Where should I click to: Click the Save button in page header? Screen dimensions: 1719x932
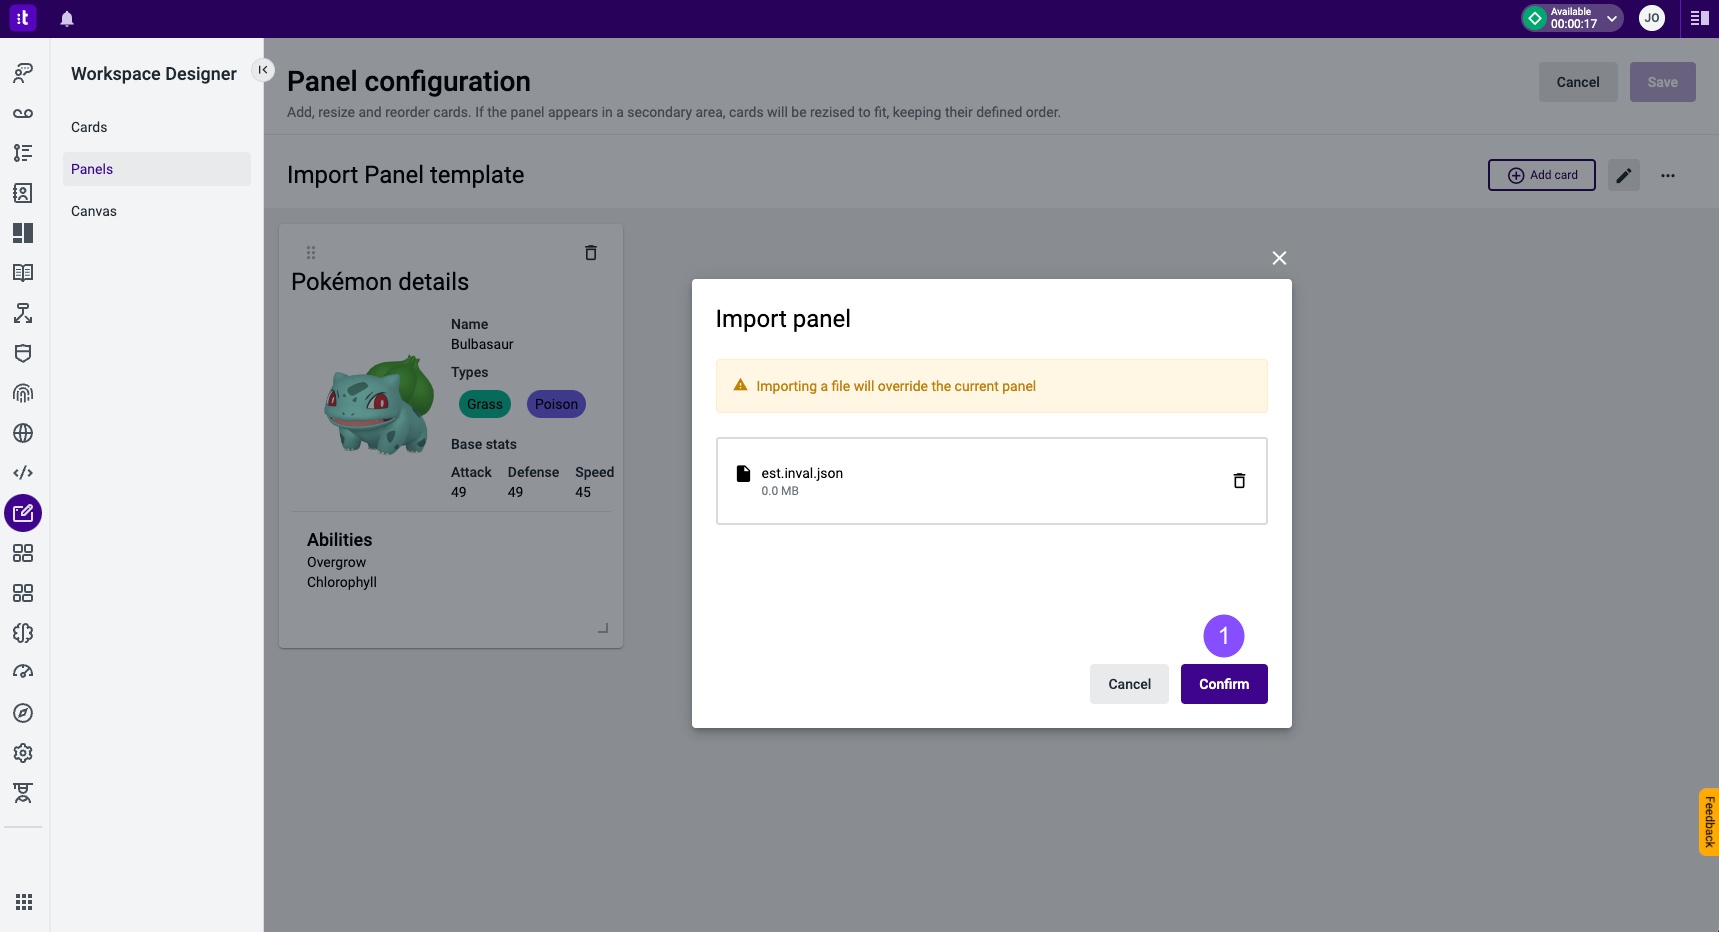coord(1662,82)
